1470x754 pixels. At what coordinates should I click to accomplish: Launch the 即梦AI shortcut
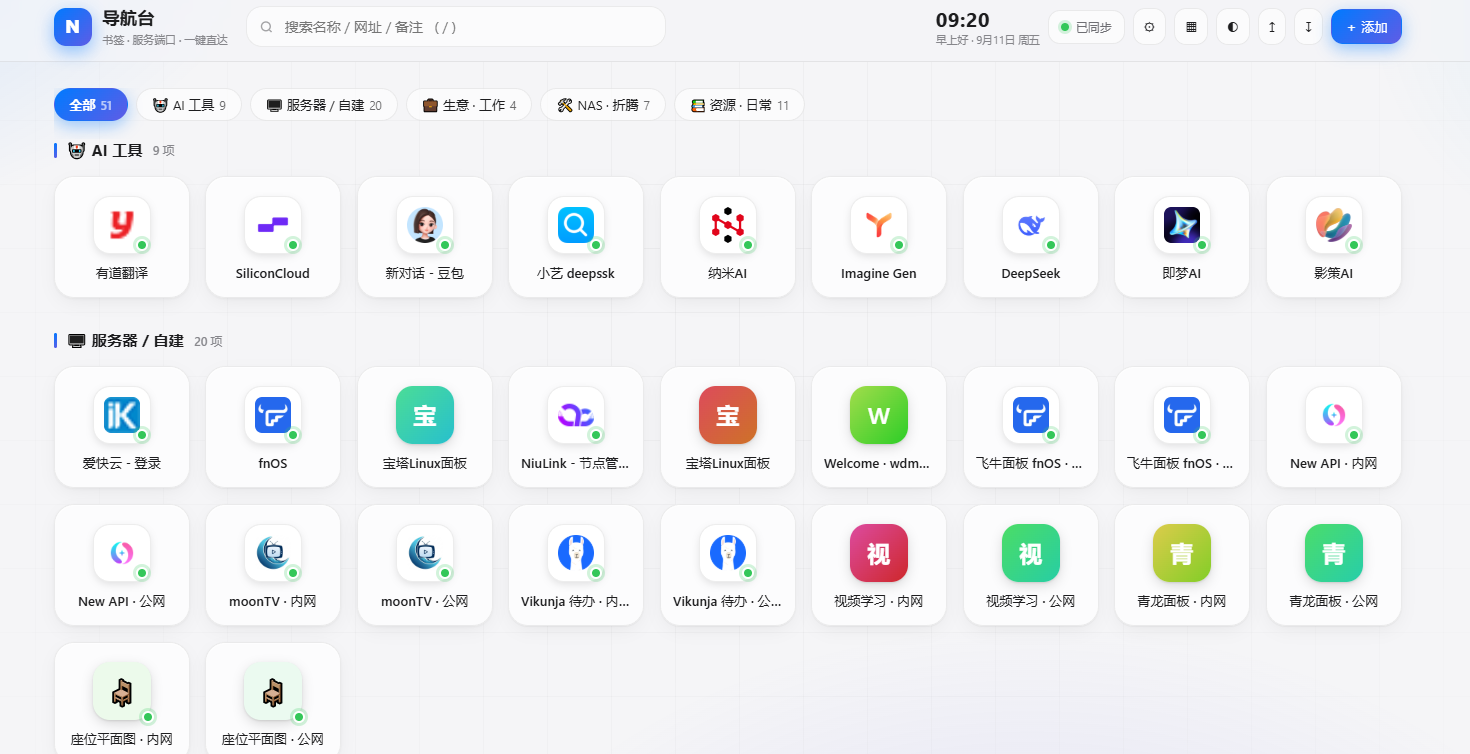1182,237
